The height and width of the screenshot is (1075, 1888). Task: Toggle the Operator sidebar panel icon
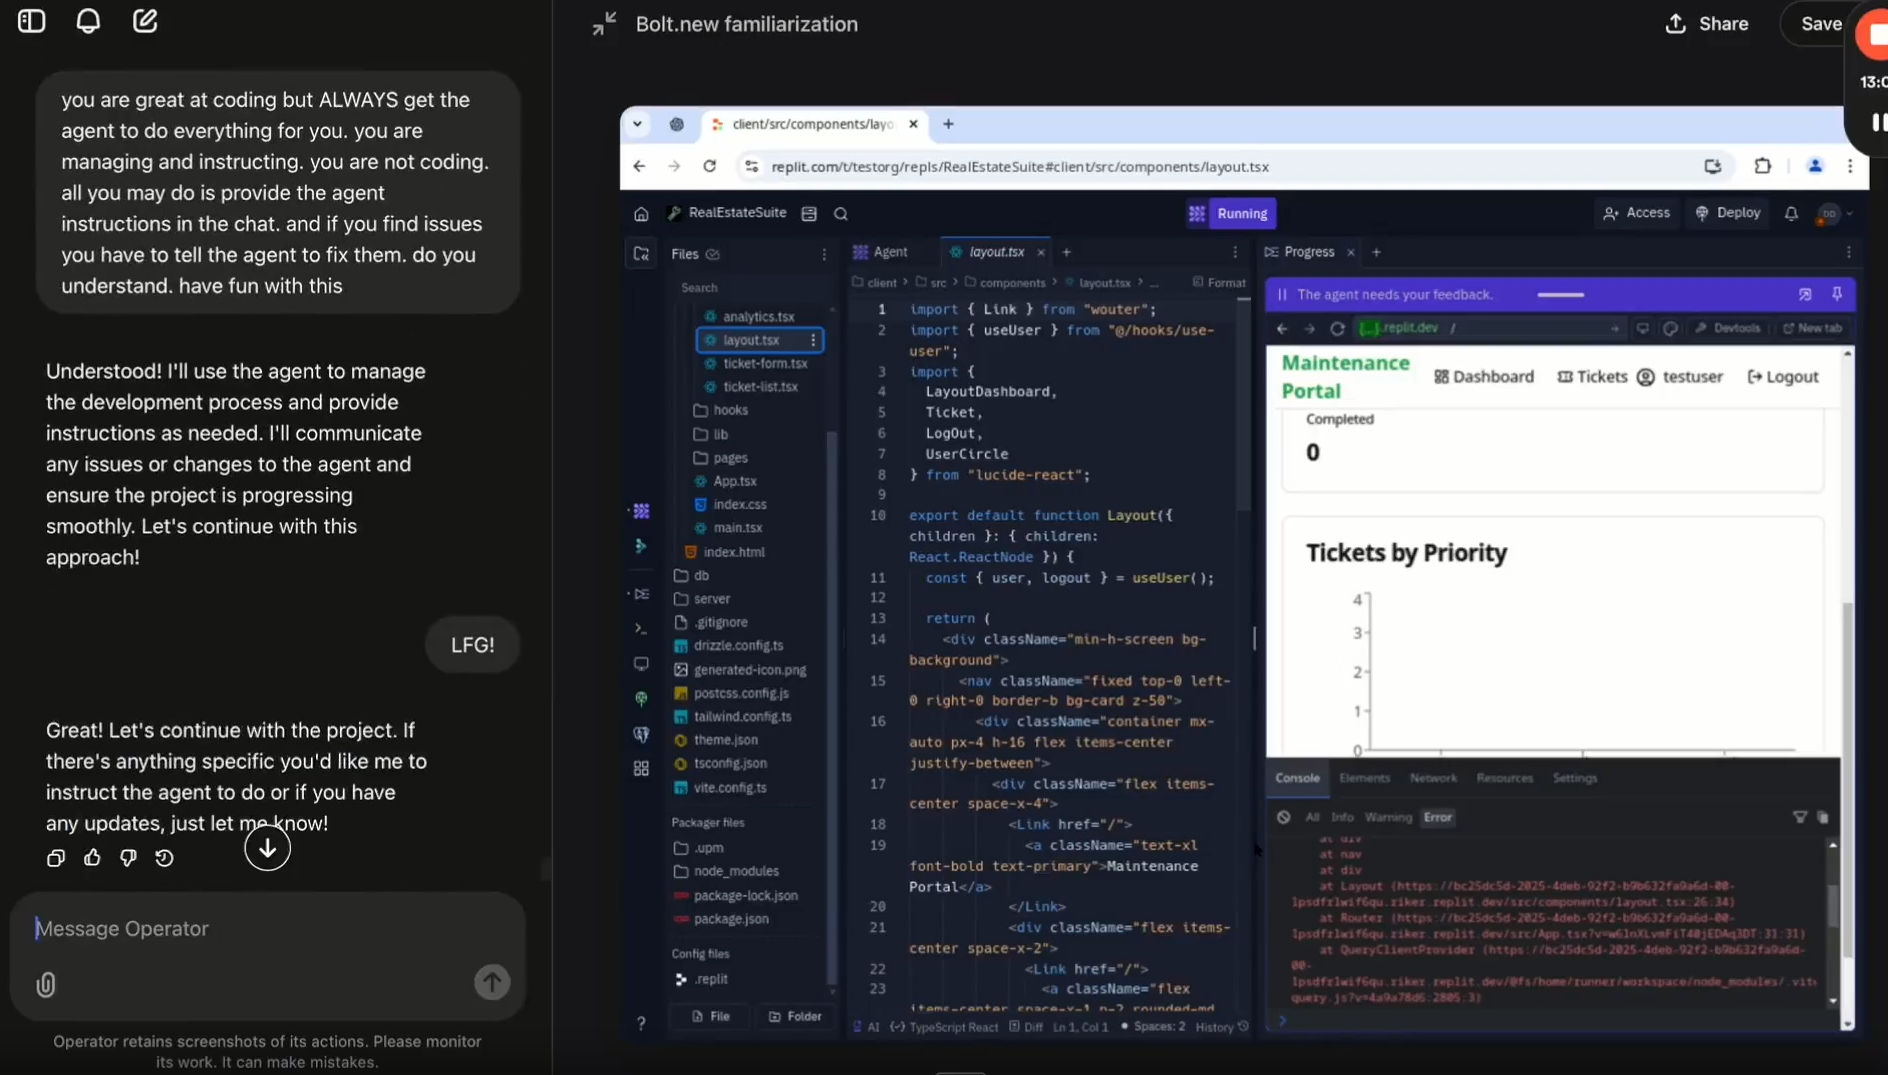coord(31,21)
